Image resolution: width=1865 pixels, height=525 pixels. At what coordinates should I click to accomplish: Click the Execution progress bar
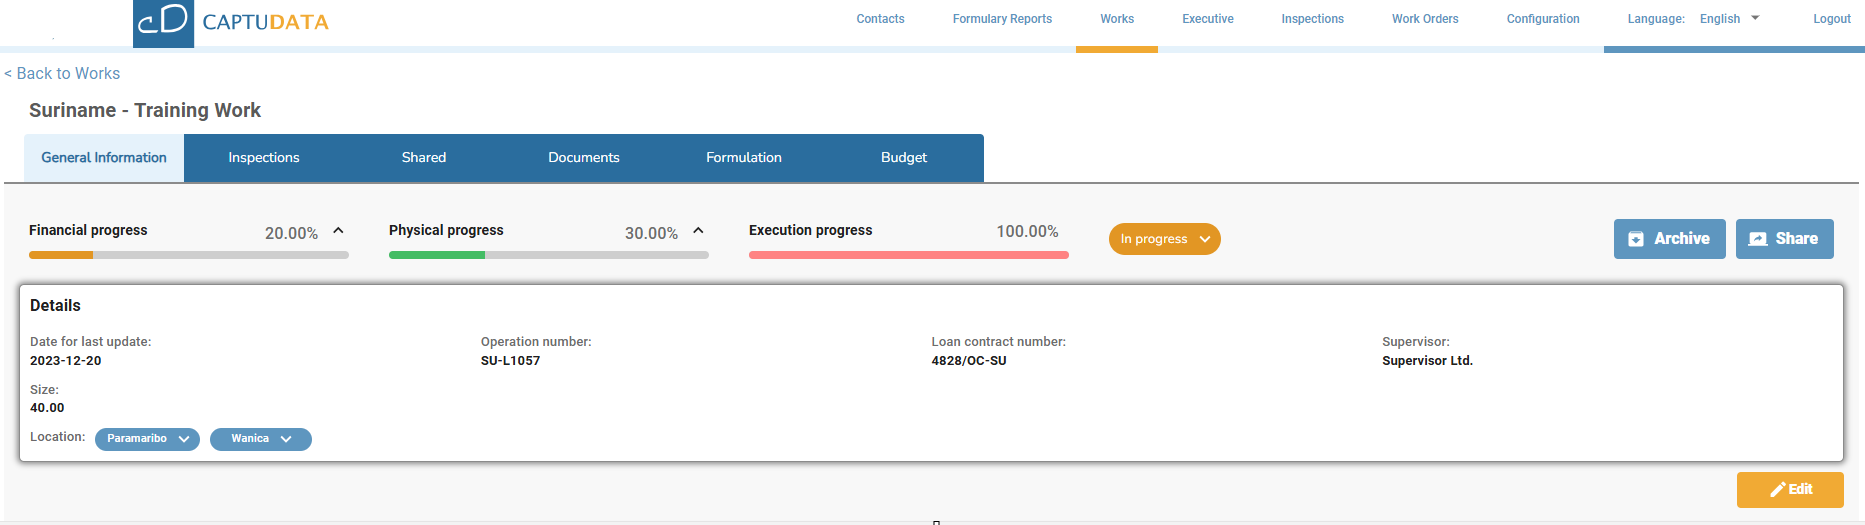[908, 255]
